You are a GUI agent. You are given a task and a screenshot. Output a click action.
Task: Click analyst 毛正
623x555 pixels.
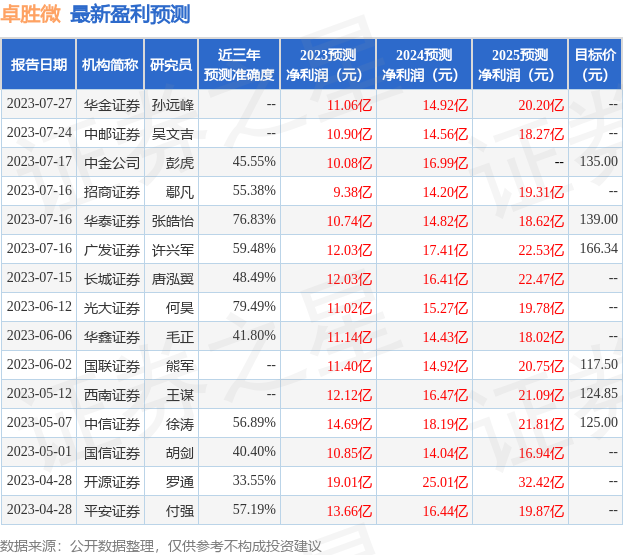point(180,337)
